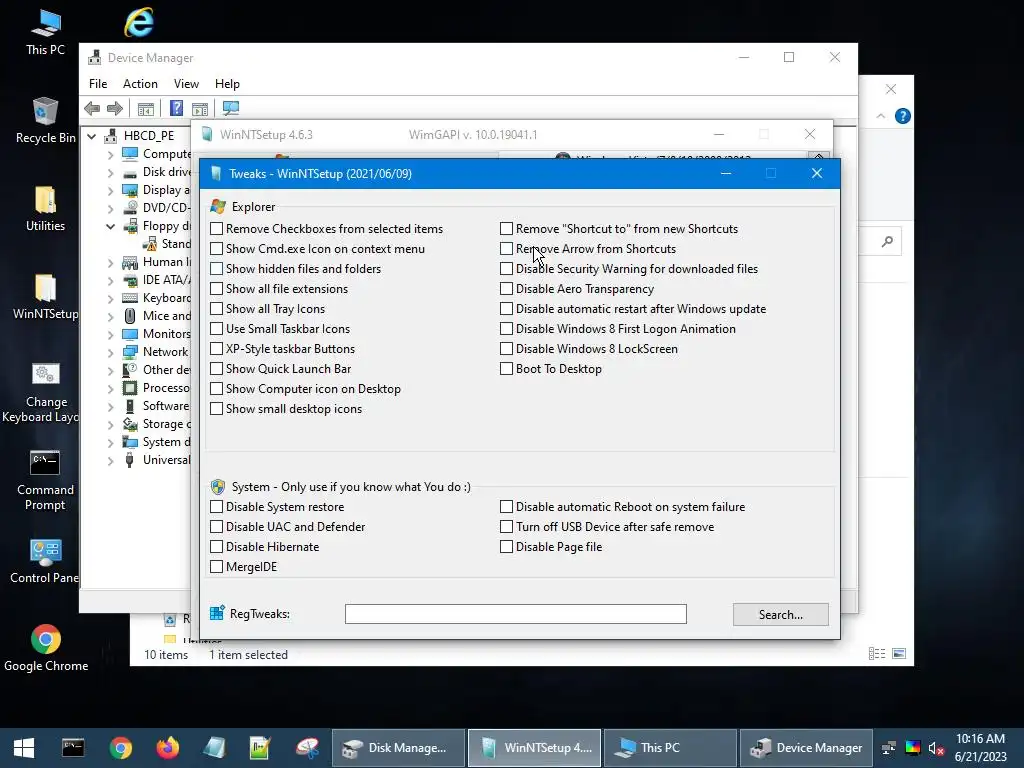Viewport: 1024px width, 768px height.
Task: Open Internet Explorer desktop icon
Action: pos(139,22)
